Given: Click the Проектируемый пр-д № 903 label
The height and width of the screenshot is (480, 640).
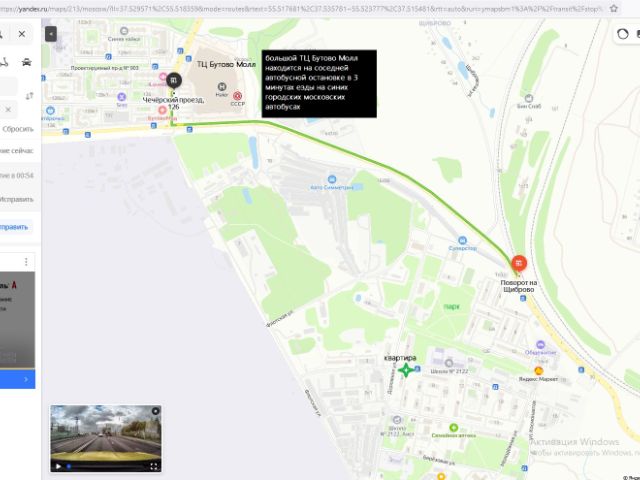Looking at the screenshot, I should pyautogui.click(x=104, y=68).
